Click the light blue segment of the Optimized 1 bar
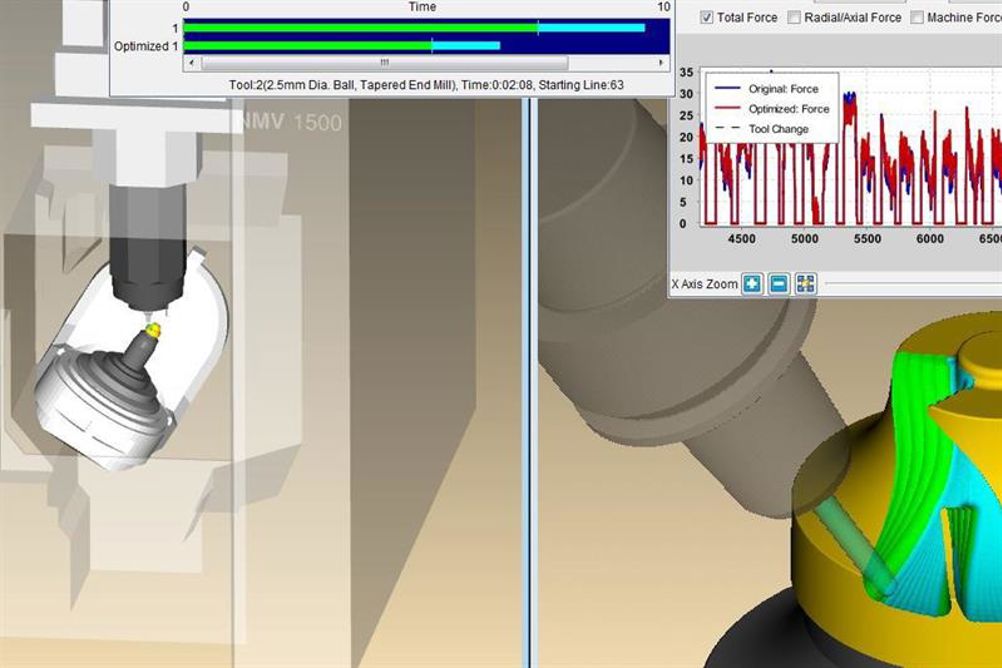The width and height of the screenshot is (1002, 668). pyautogui.click(x=466, y=46)
